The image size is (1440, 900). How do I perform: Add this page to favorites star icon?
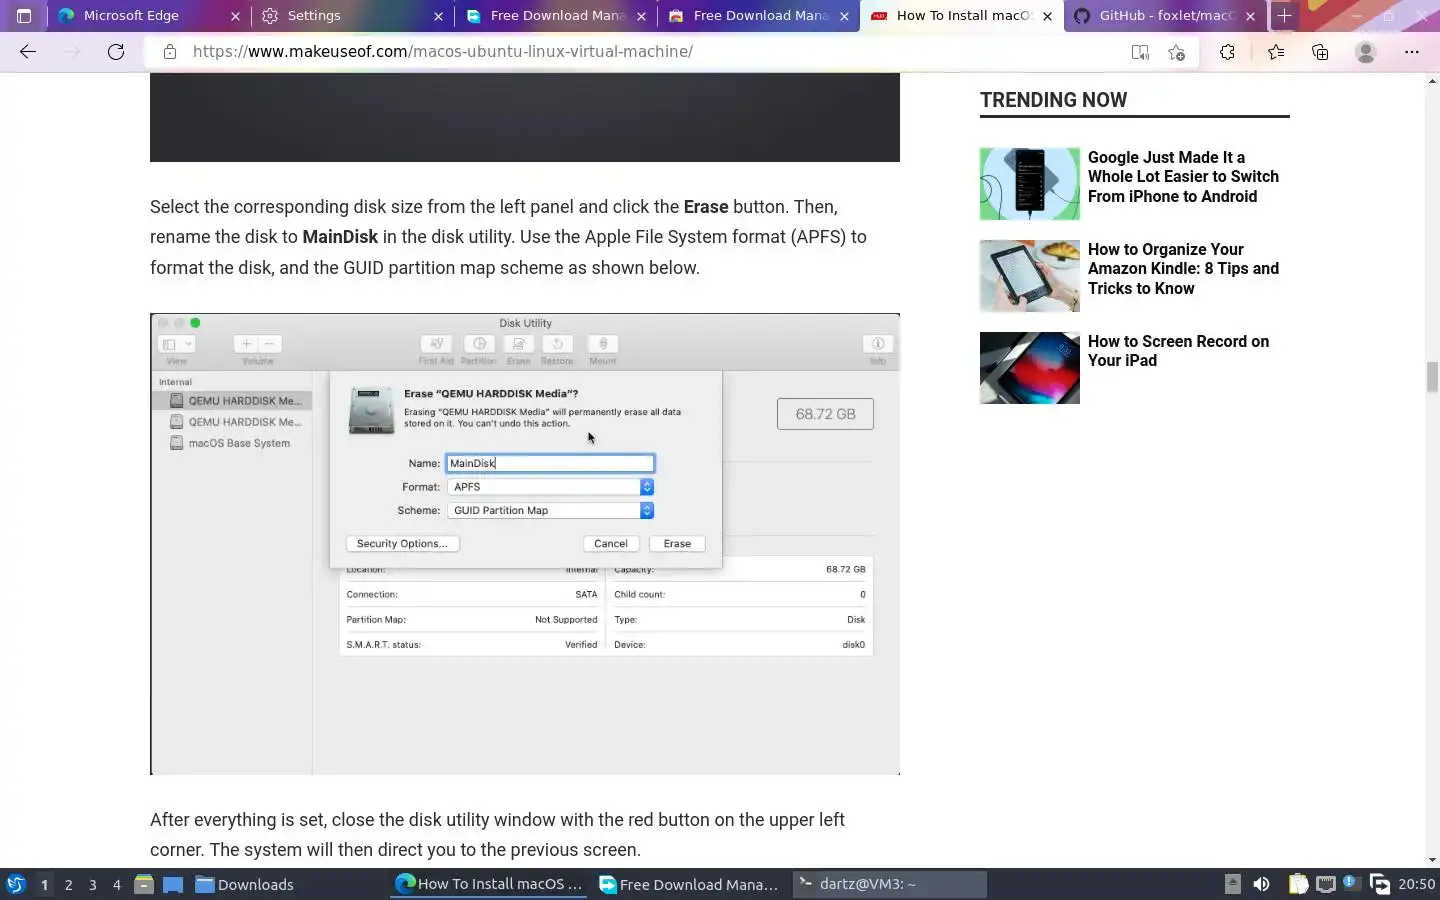click(1177, 52)
